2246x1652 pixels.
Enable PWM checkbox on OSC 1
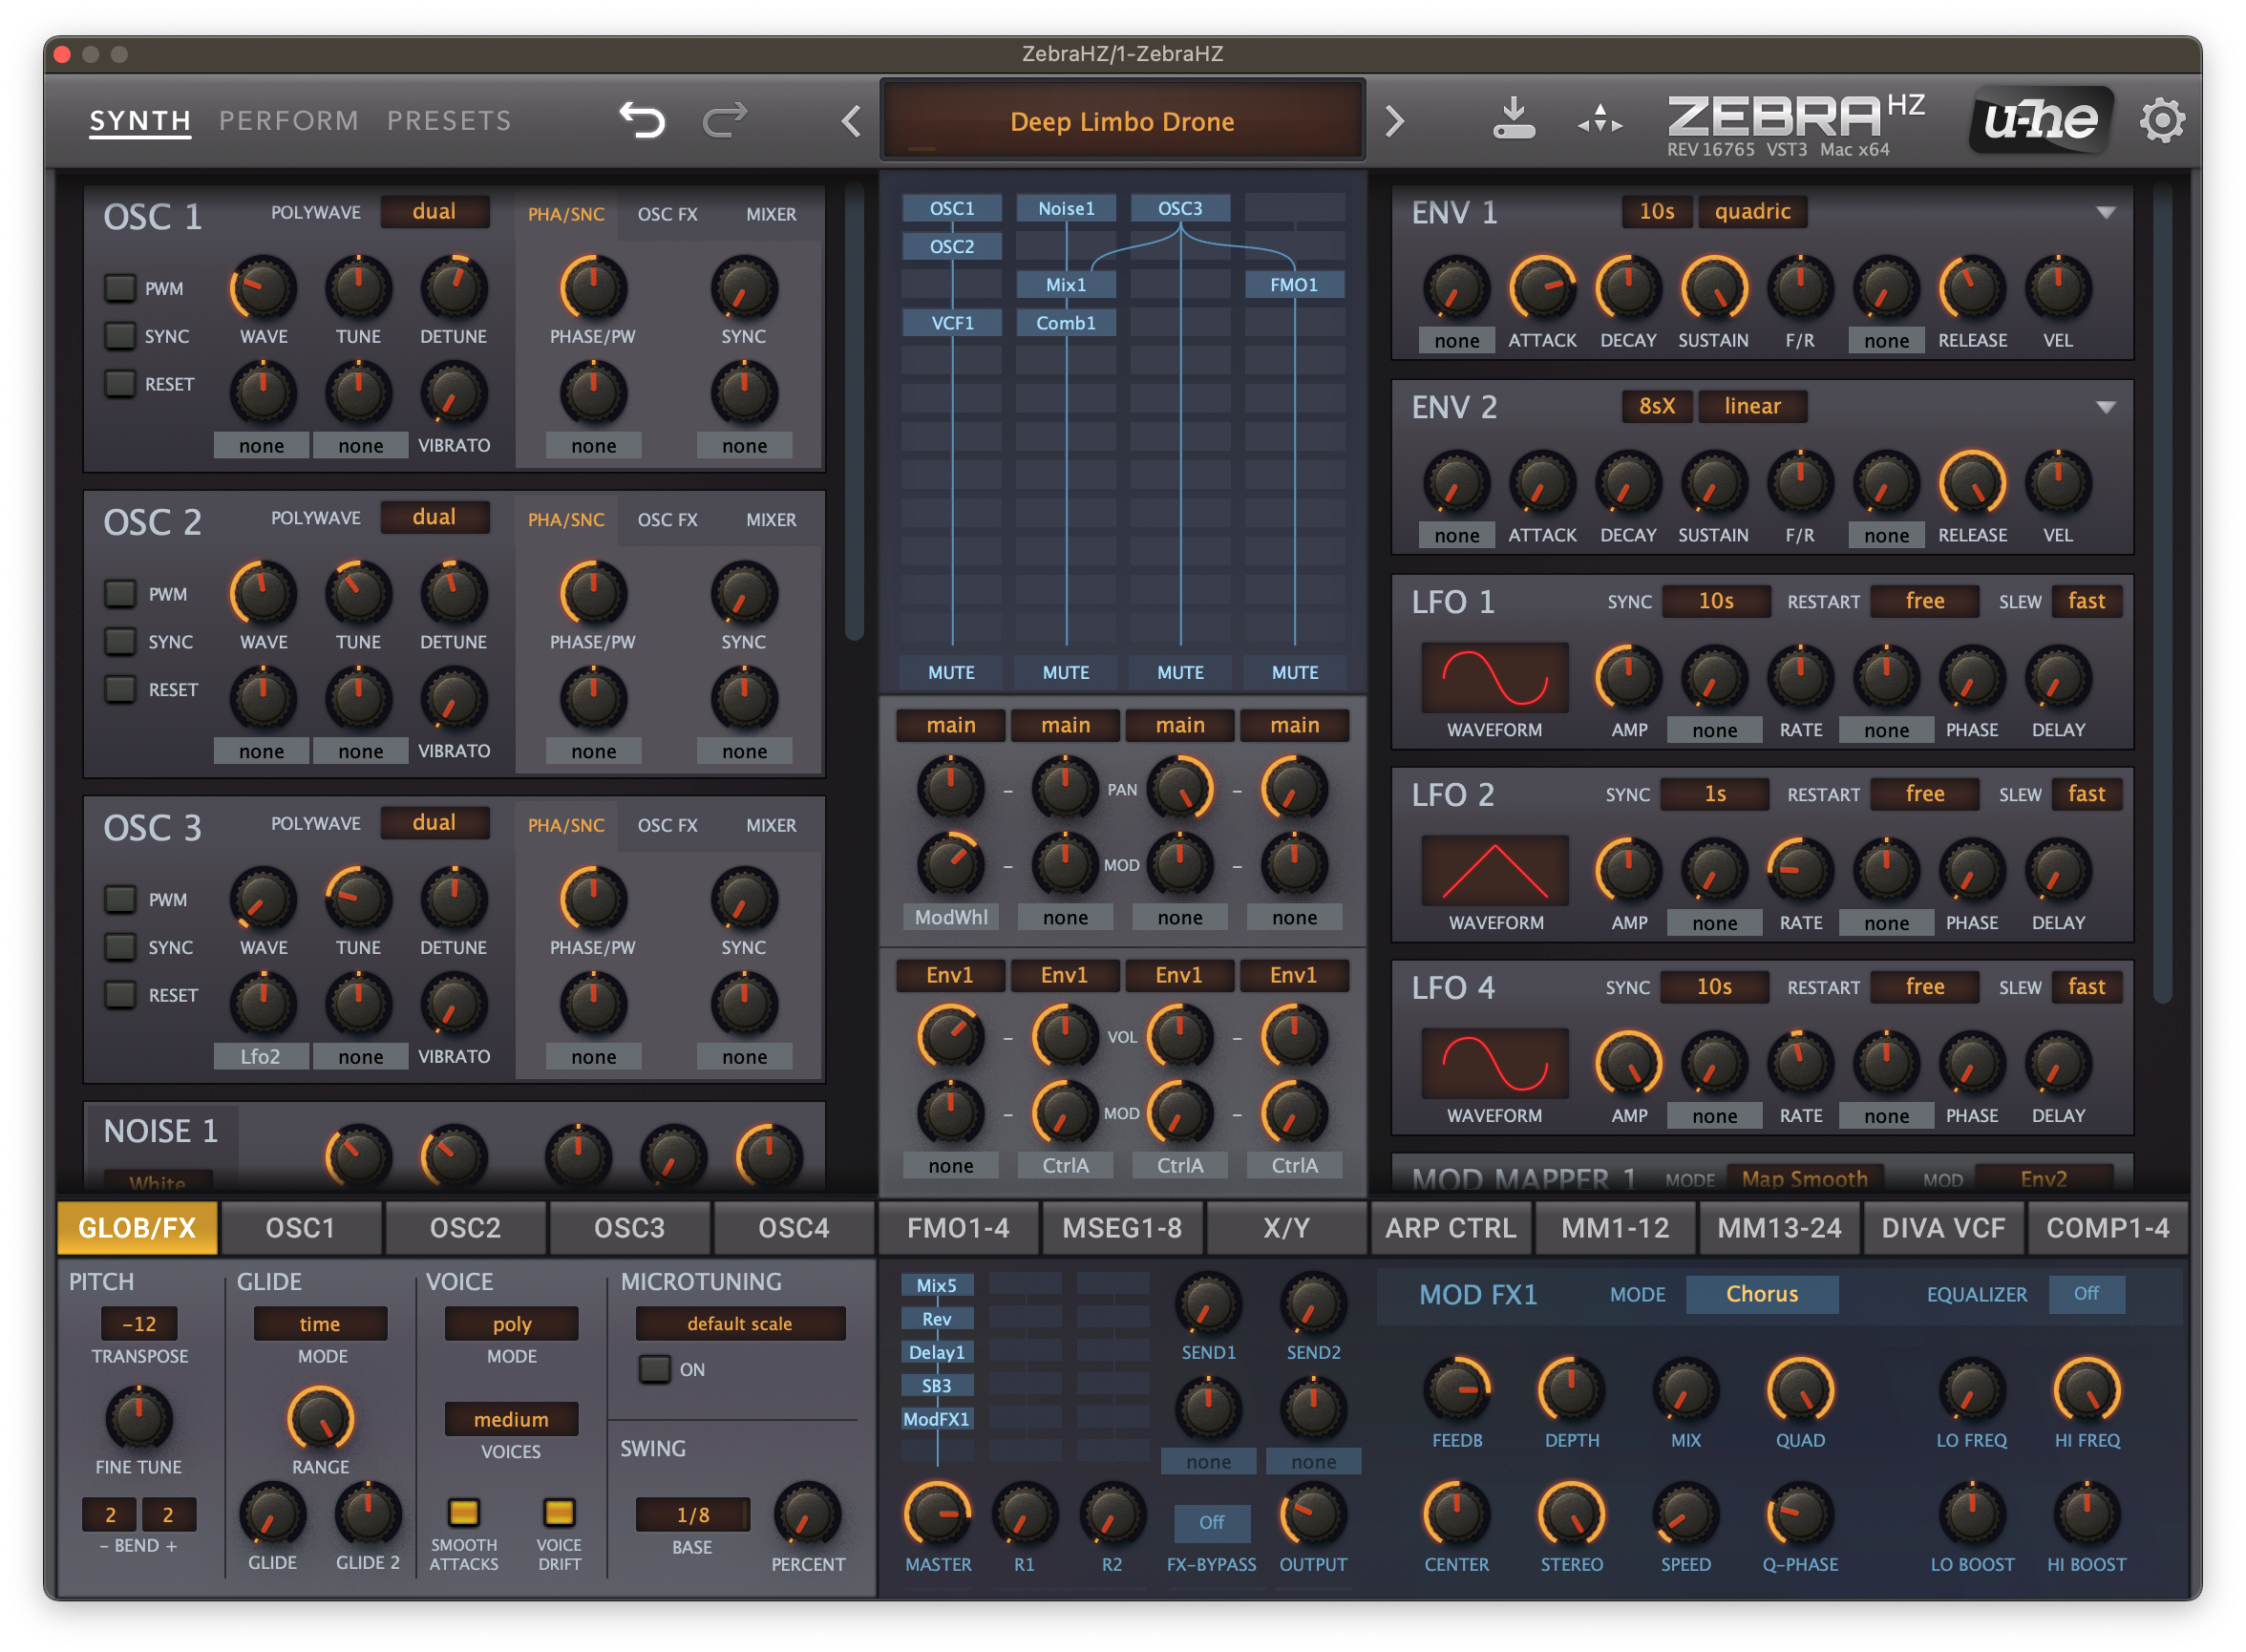120,288
